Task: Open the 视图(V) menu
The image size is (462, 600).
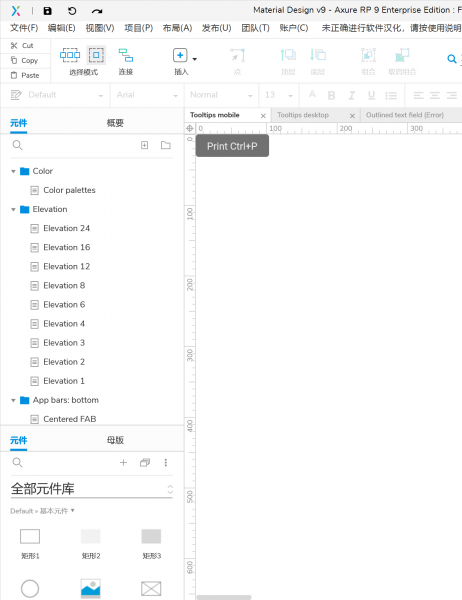Action: pyautogui.click(x=100, y=28)
